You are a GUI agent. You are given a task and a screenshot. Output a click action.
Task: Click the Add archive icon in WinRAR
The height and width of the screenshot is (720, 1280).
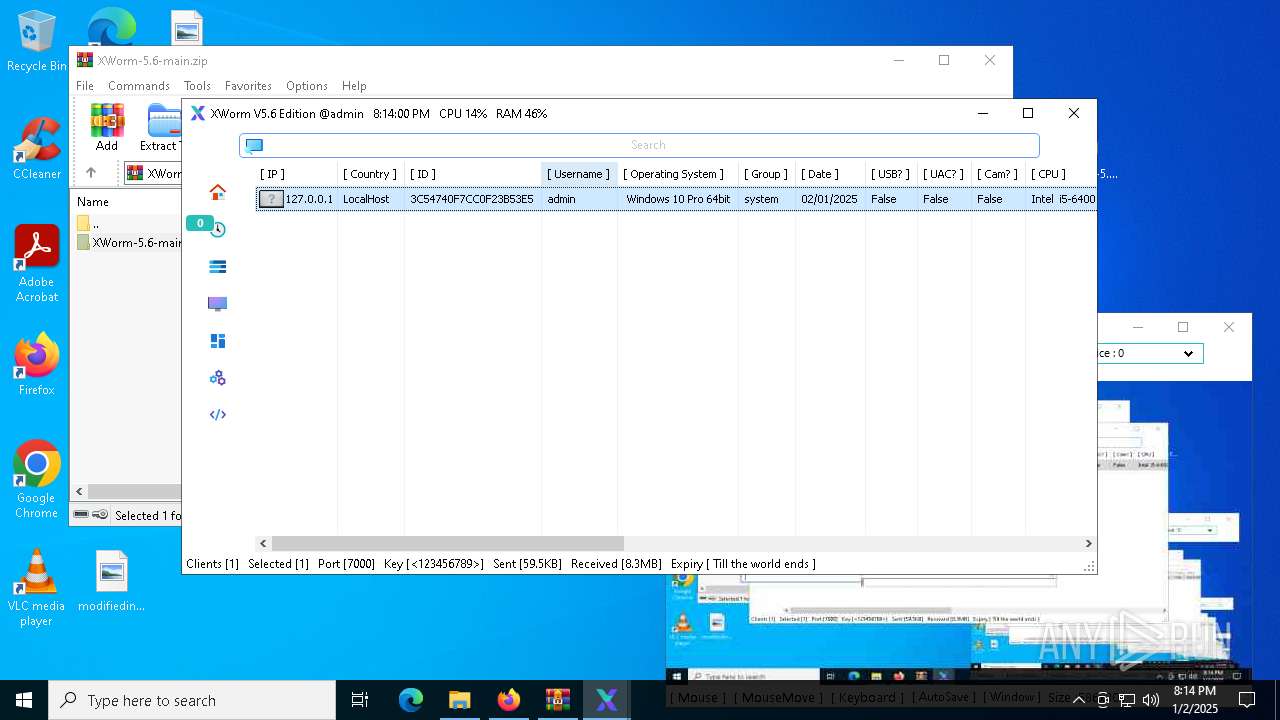pyautogui.click(x=107, y=128)
